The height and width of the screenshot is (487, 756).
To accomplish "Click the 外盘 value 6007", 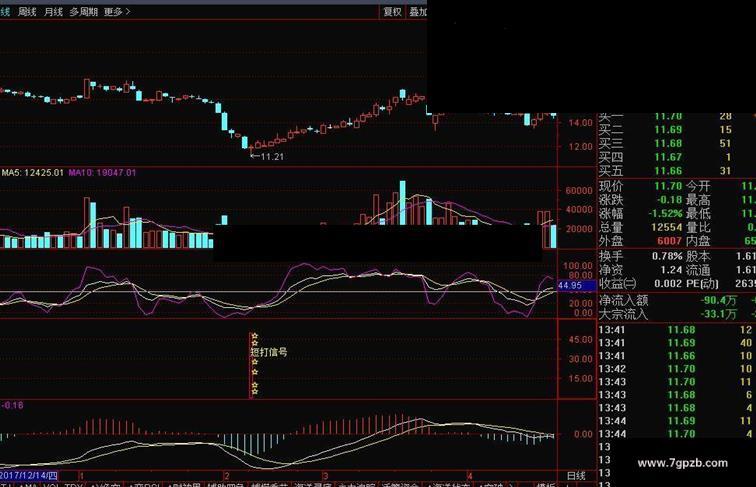I will point(670,241).
